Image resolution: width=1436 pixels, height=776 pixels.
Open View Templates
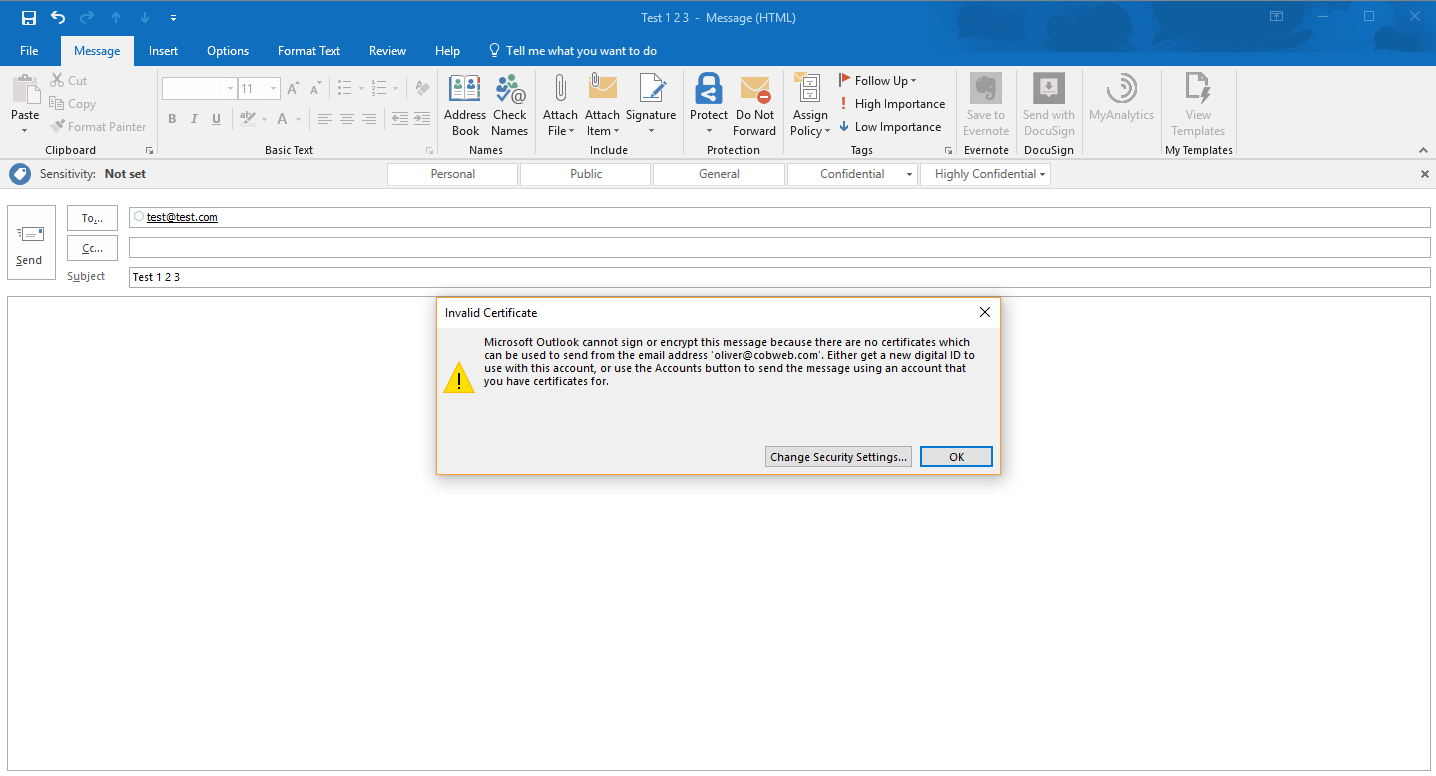coord(1197,104)
